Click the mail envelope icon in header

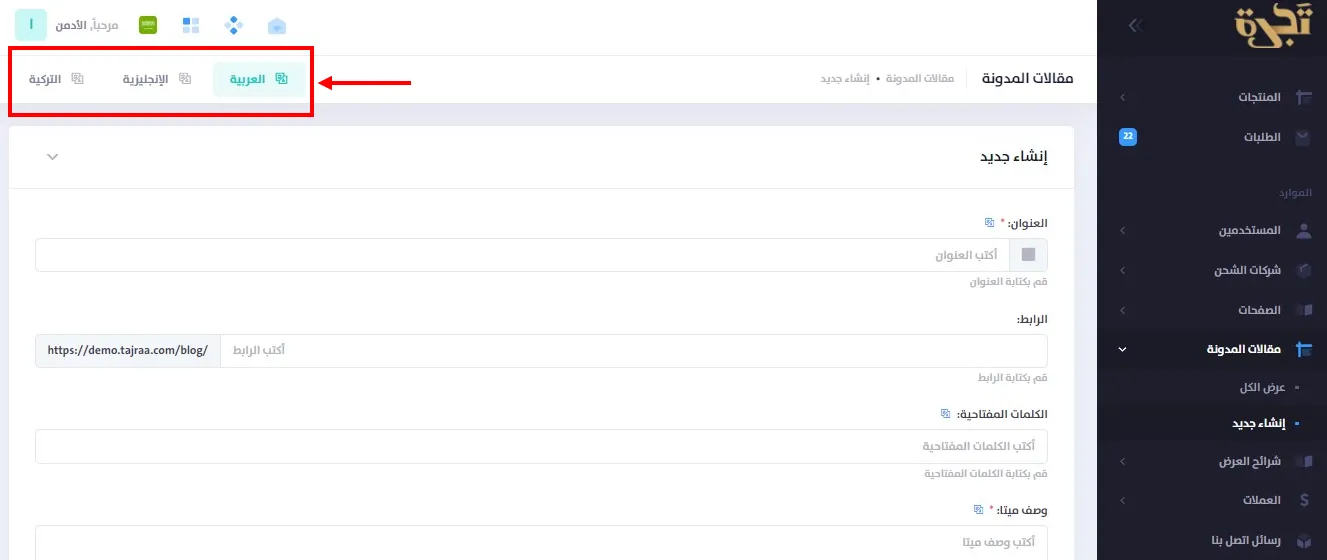pos(277,24)
